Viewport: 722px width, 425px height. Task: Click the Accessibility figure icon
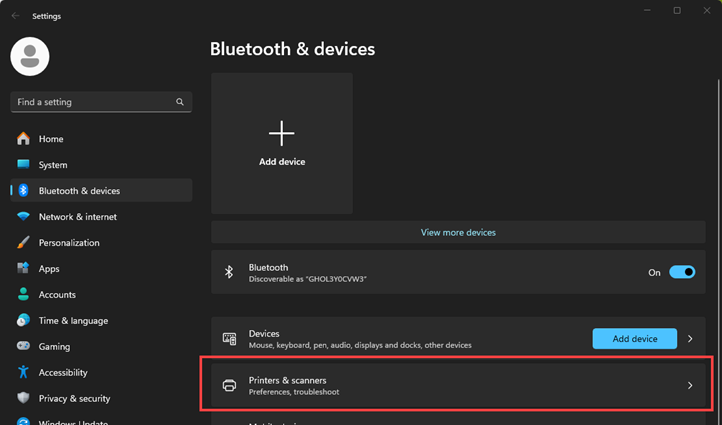pos(23,372)
